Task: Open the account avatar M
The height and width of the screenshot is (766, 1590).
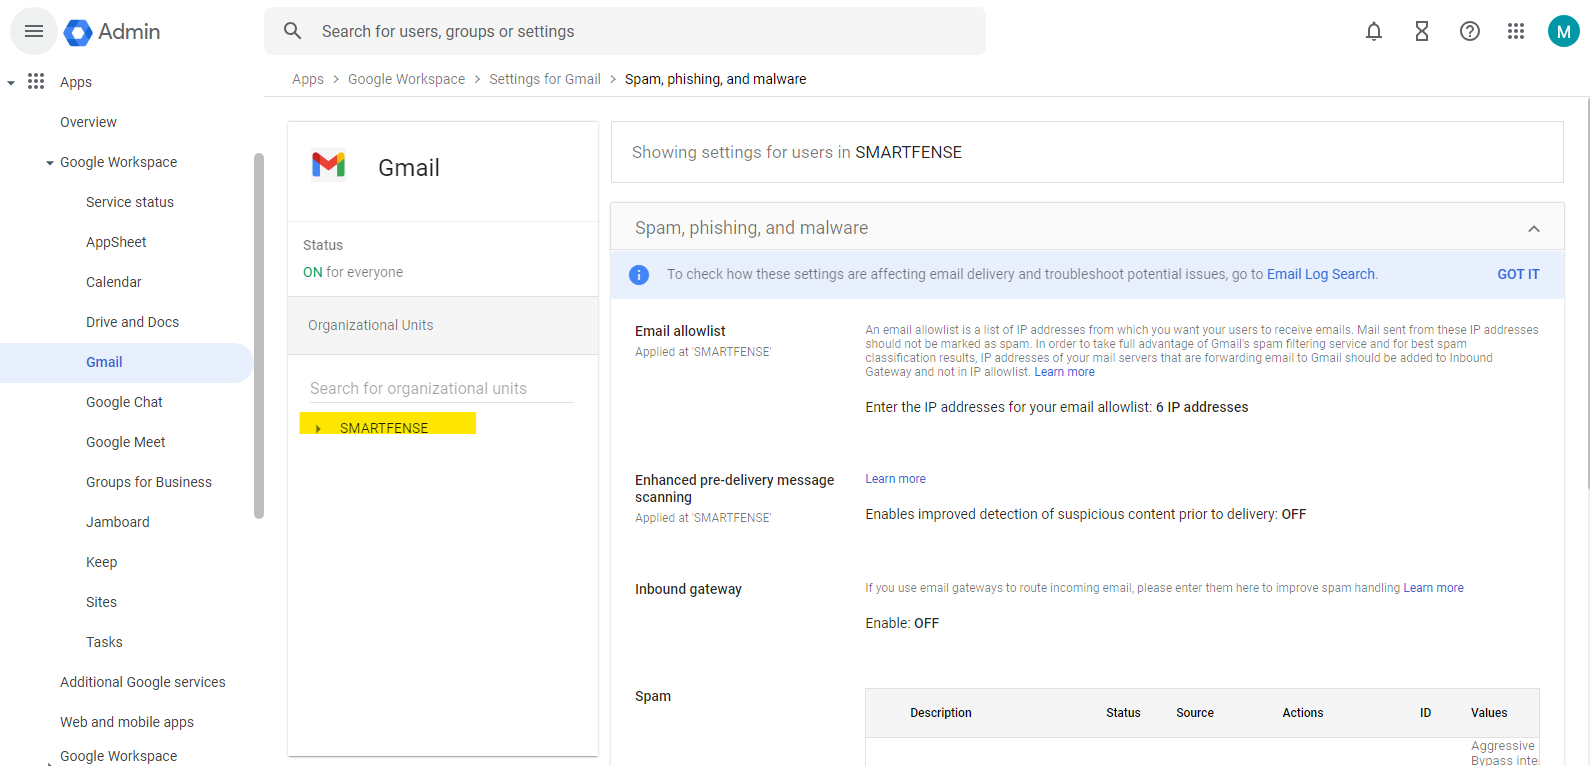Action: [1564, 31]
